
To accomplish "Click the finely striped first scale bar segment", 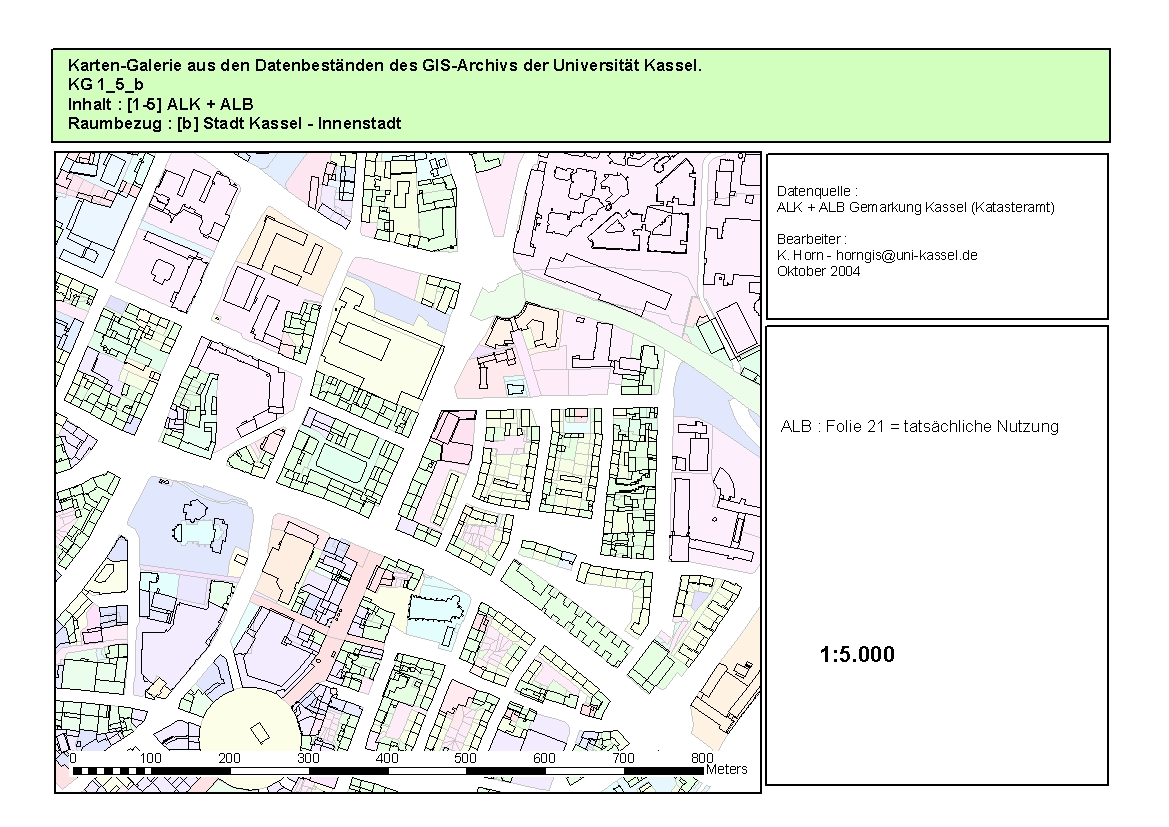I will pyautogui.click(x=112, y=770).
